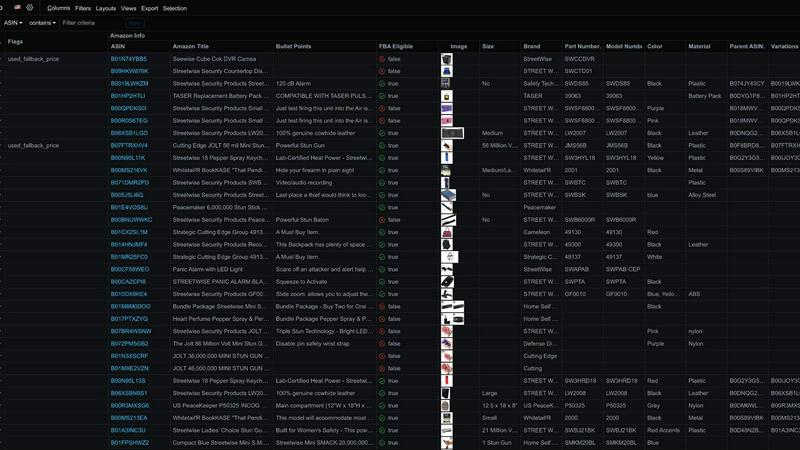Click FBA true icon in Panic Alarm LED row

coord(382,269)
